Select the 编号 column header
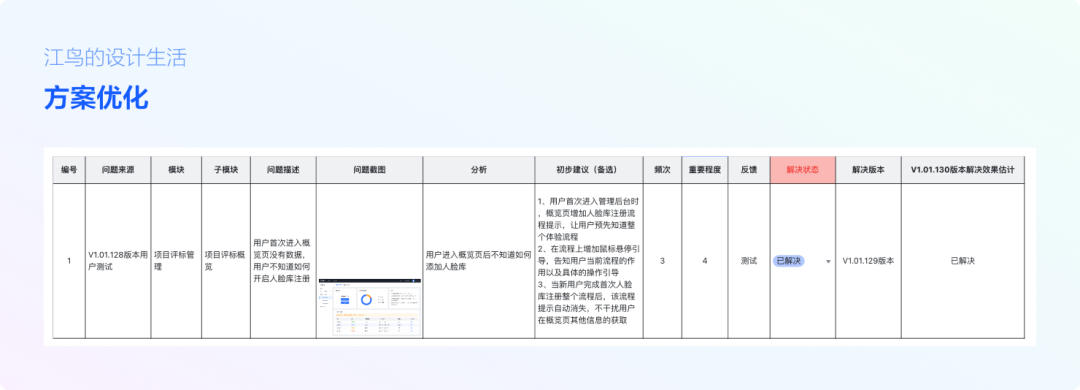Screen dimensions: 1080x390 point(69,170)
